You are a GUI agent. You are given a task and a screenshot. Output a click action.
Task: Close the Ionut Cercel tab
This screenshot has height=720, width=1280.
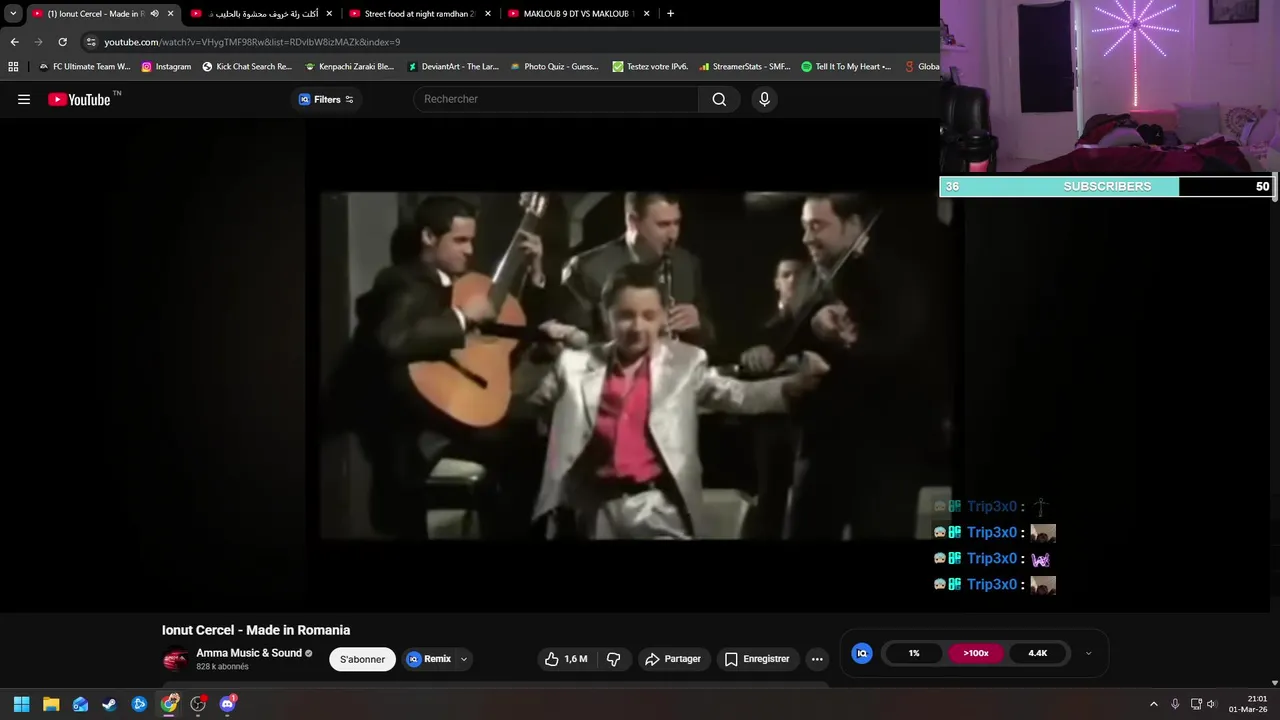pyautogui.click(x=170, y=14)
